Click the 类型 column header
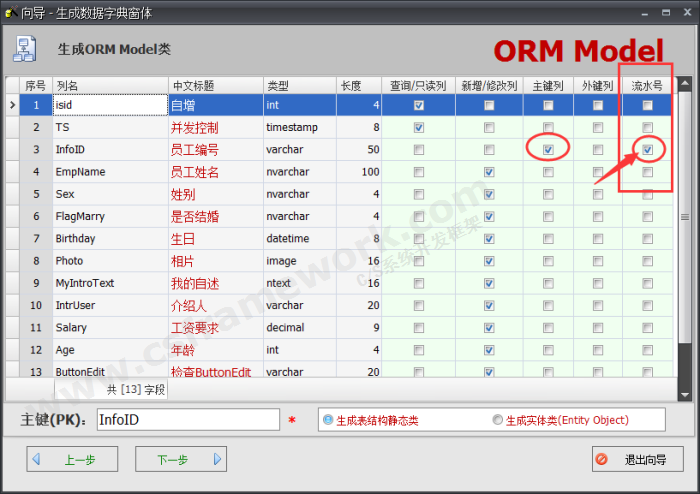Image resolution: width=700 pixels, height=494 pixels. pyautogui.click(x=298, y=86)
